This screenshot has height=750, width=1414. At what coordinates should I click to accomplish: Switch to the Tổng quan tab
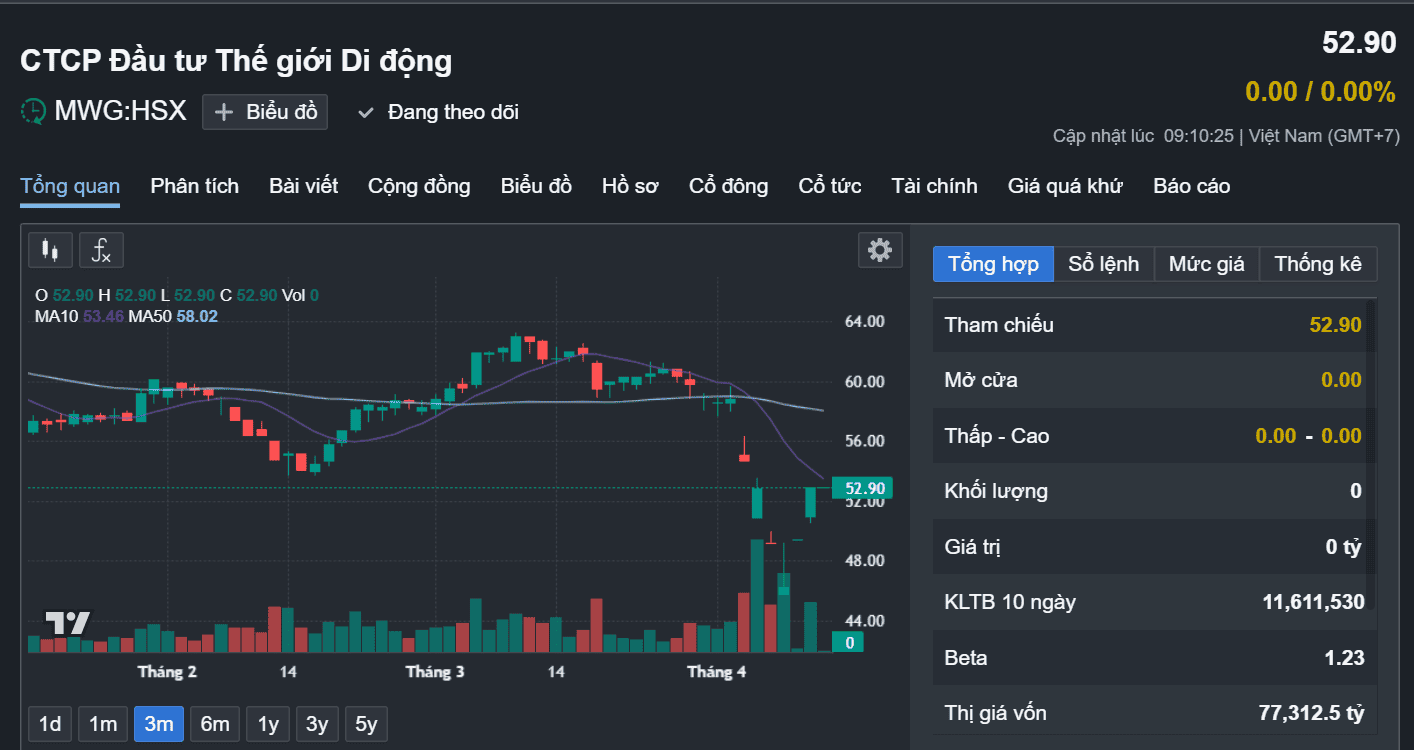[x=70, y=186]
